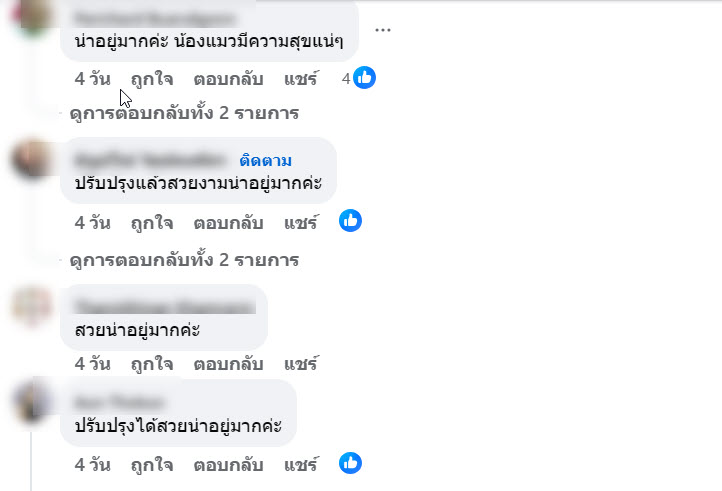Expand the 2 replies under the ปรับปรุงแล้วสวยงาม comment
This screenshot has width=722, height=491.
(184, 260)
